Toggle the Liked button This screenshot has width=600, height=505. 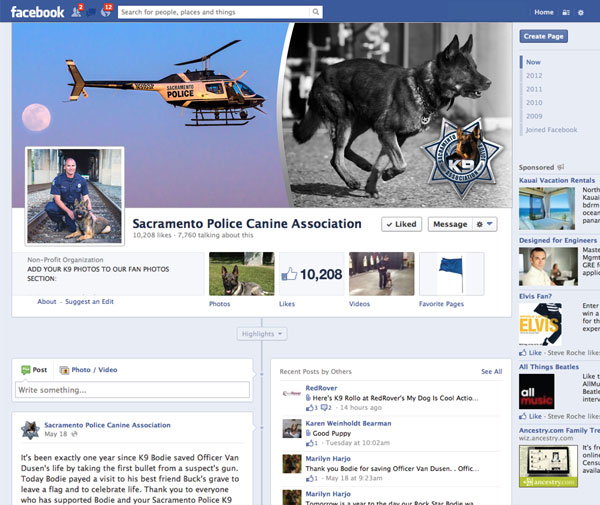click(x=401, y=224)
